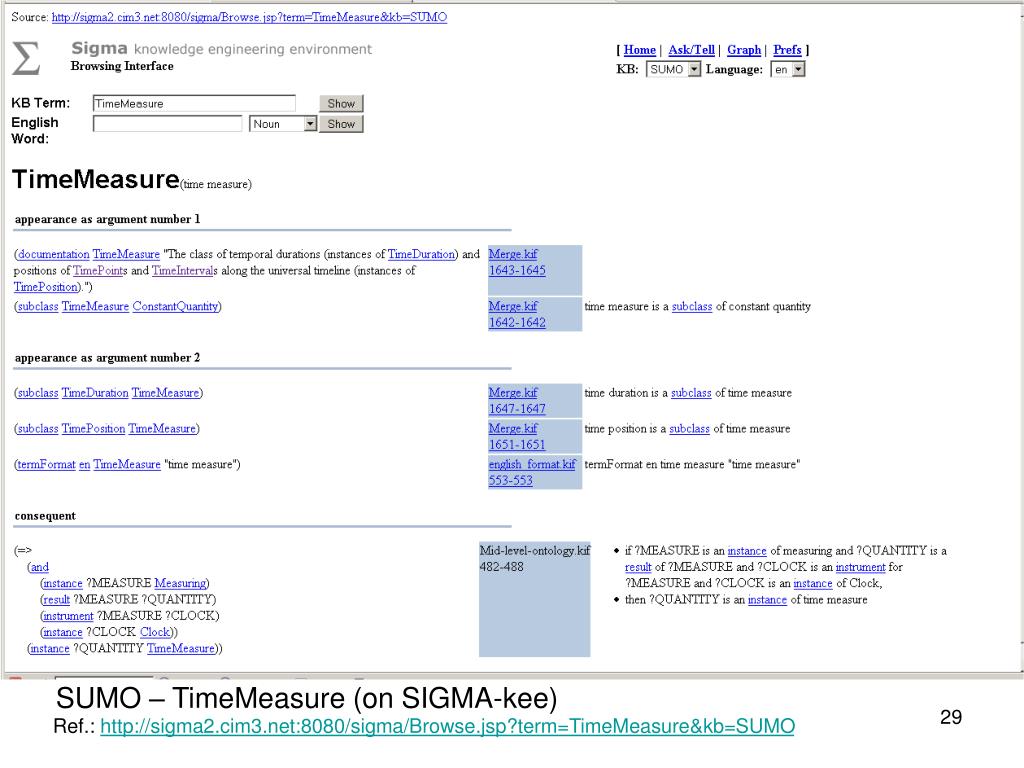1024x768 pixels.
Task: Select Mid-level-ontology.kif 482-488 text
Action: (x=534, y=558)
